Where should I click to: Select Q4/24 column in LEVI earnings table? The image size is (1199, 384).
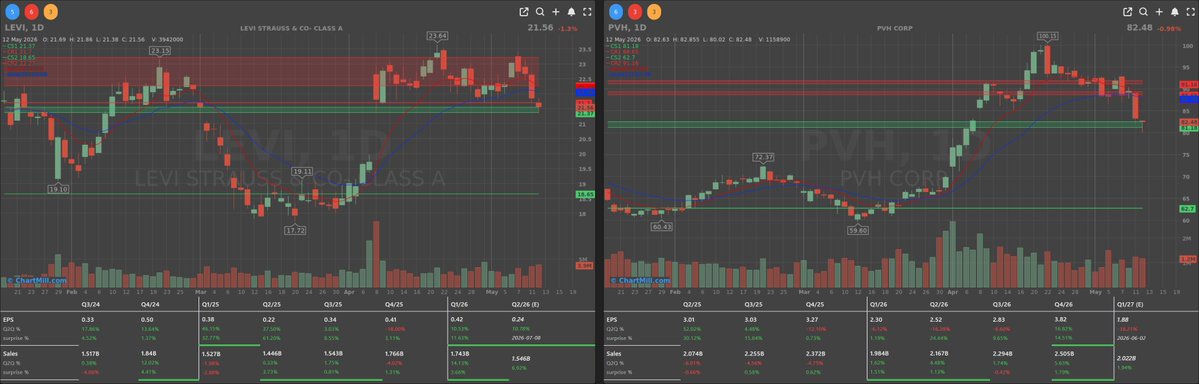pyautogui.click(x=149, y=304)
